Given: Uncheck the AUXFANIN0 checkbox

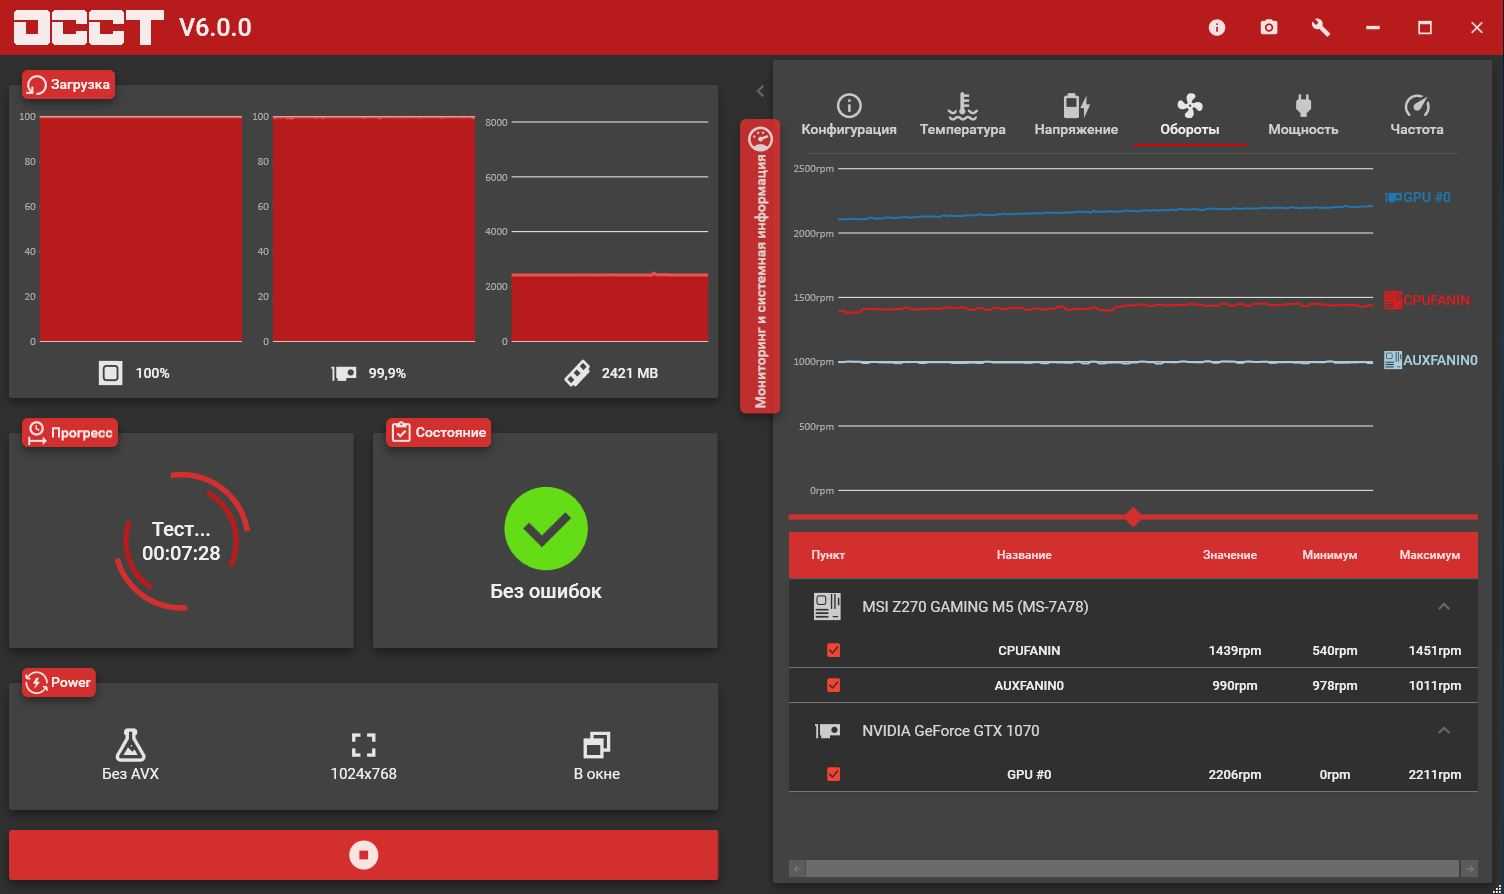Looking at the screenshot, I should point(833,685).
